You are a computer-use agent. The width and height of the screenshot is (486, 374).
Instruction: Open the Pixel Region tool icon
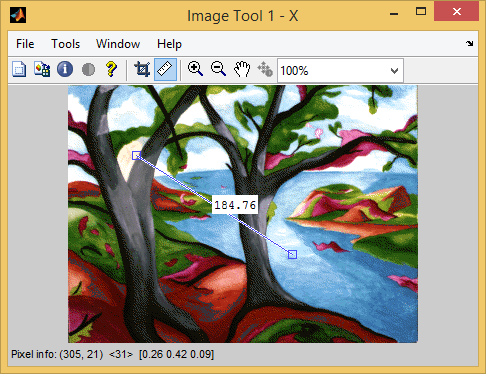pos(42,69)
